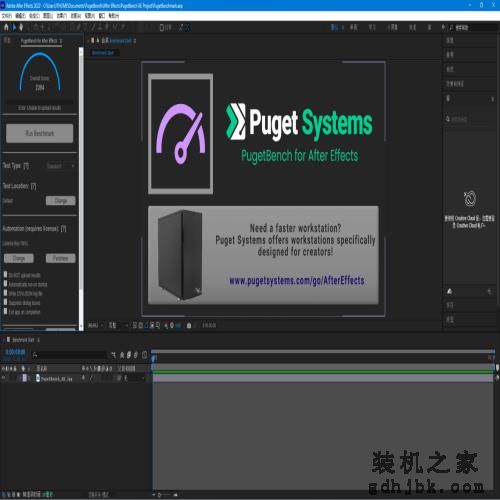
Task: Click the PugetBench panel vertical scrollbar
Action: tap(81, 188)
